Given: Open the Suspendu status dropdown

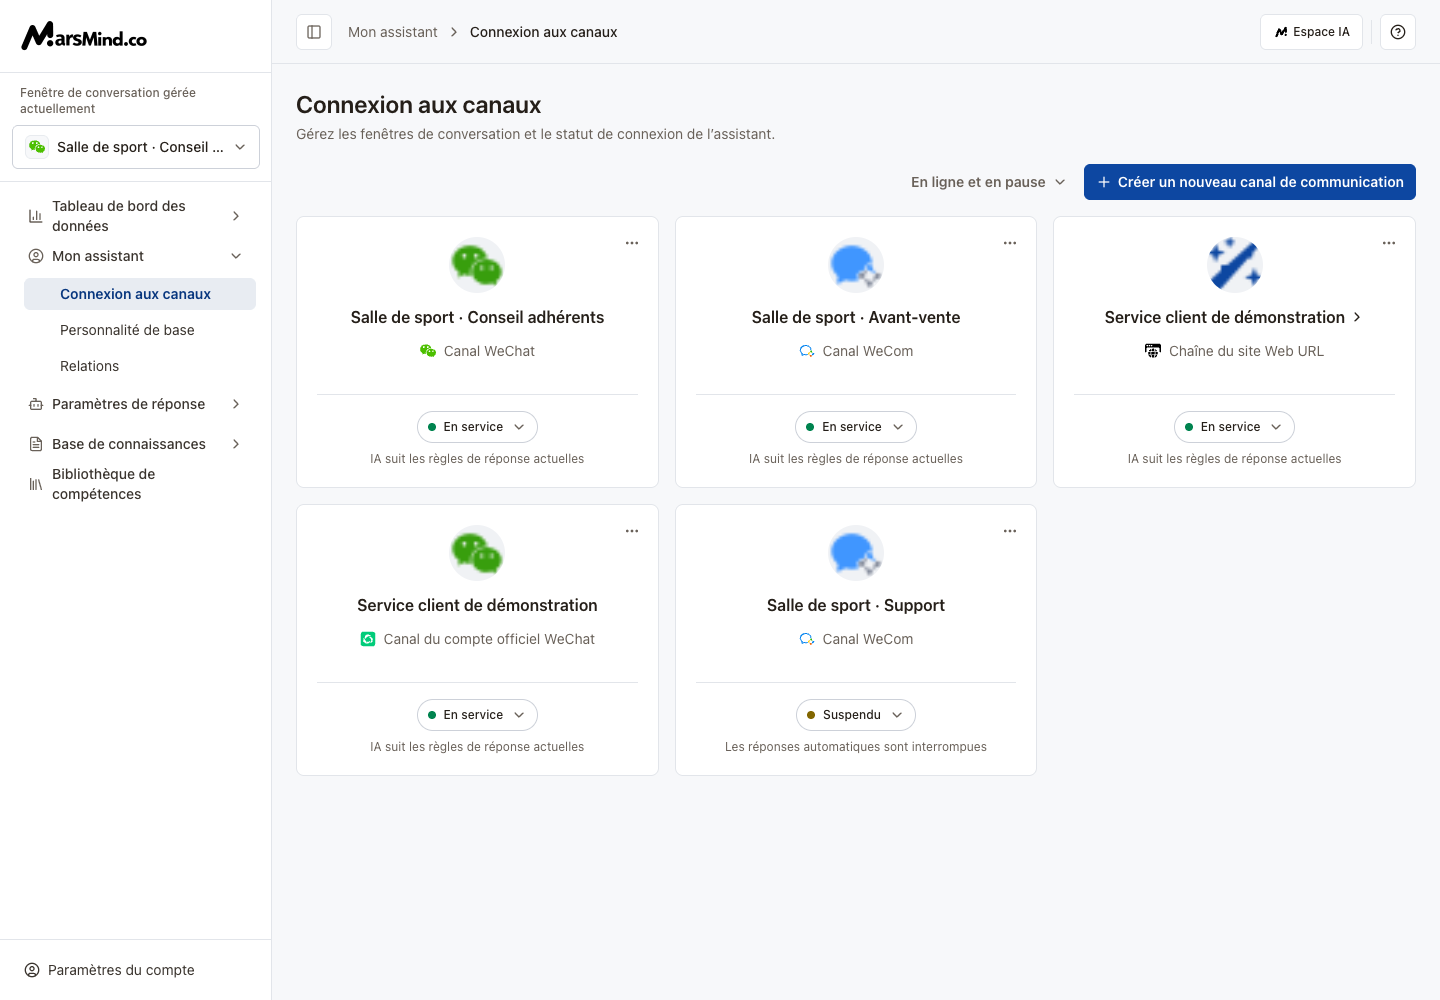Looking at the screenshot, I should [856, 715].
